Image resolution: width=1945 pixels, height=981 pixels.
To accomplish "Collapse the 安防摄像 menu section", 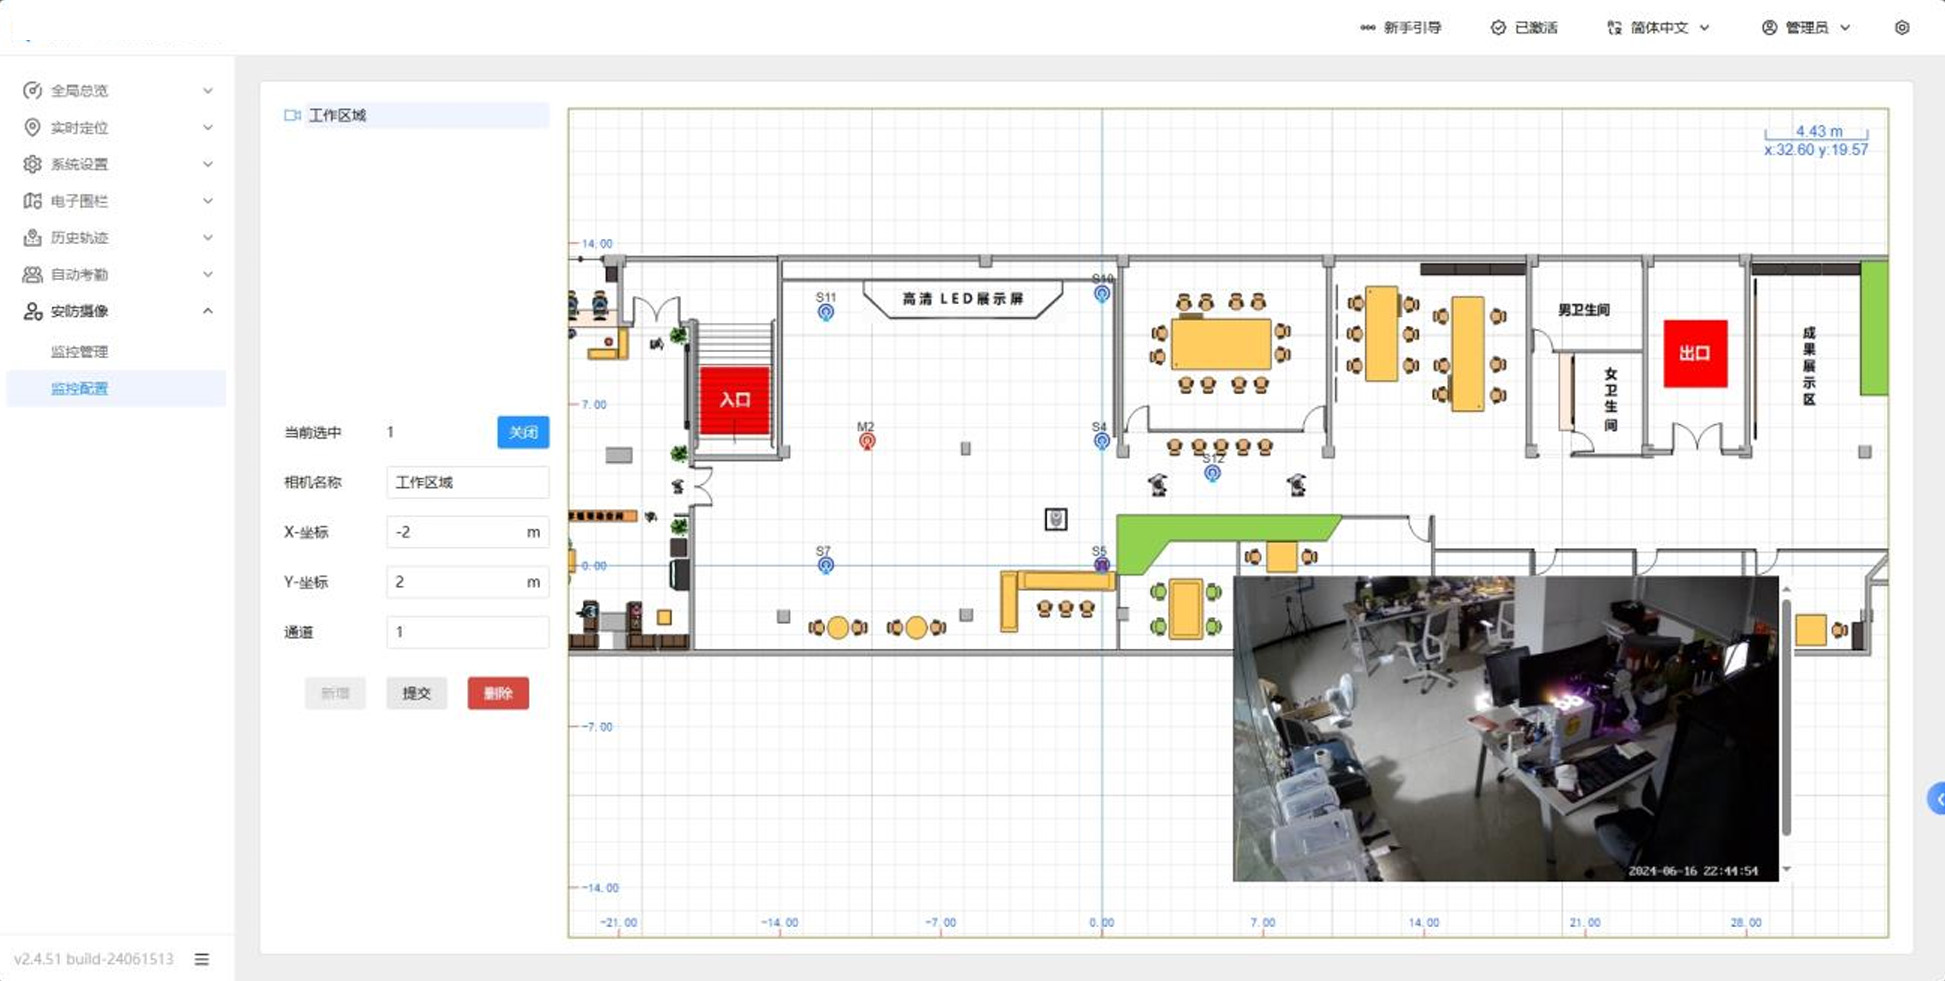I will [117, 312].
